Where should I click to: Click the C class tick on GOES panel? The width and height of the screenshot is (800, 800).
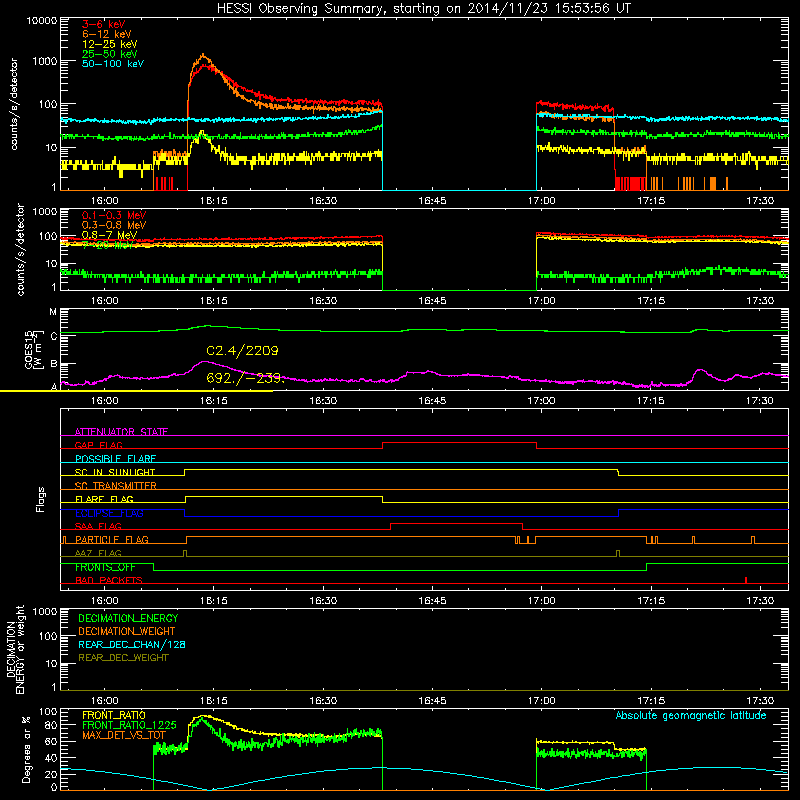[53, 336]
